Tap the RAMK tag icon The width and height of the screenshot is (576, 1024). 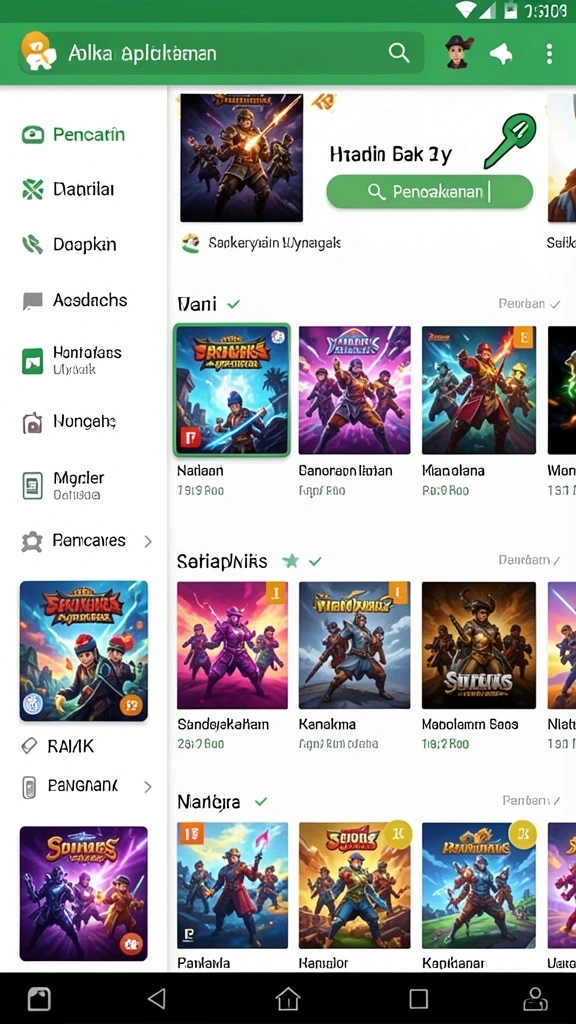tap(29, 746)
